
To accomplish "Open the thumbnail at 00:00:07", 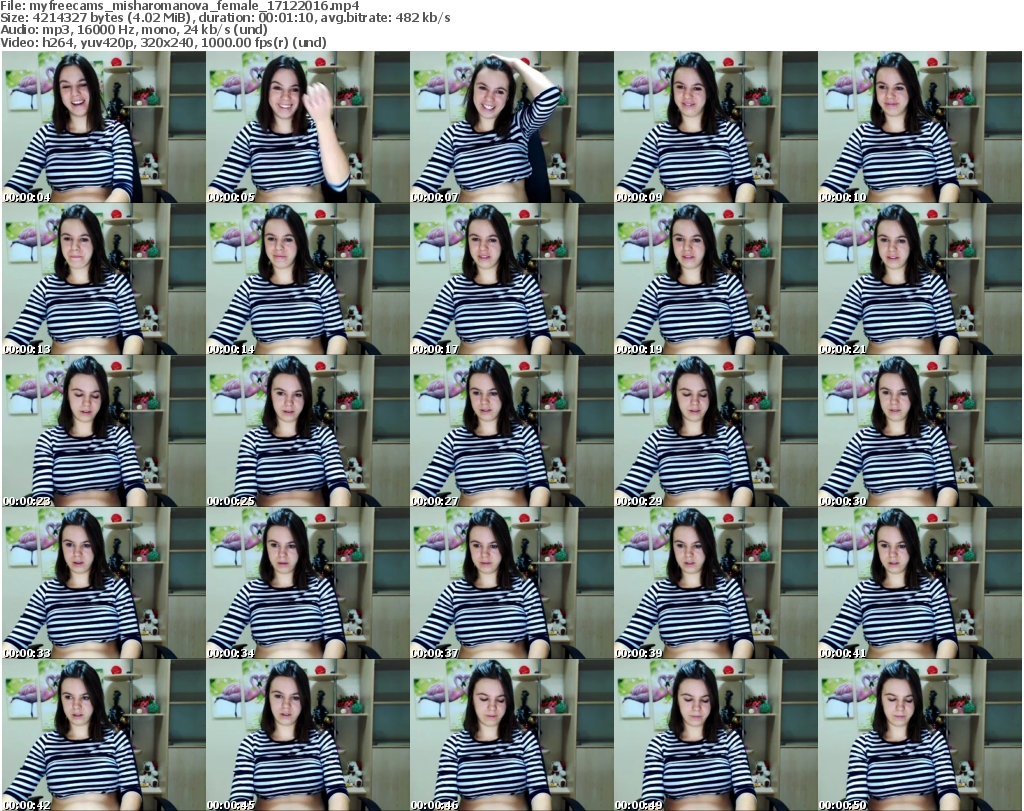I will click(511, 128).
